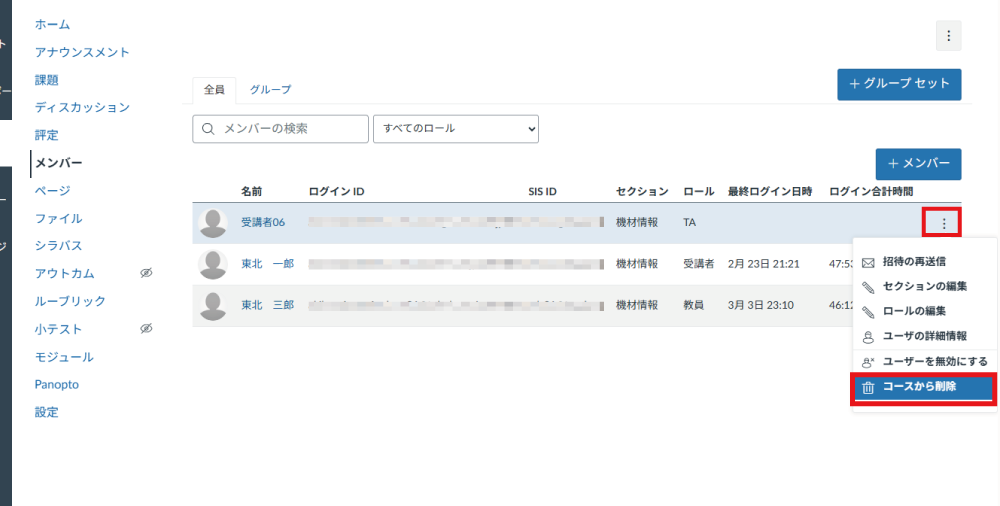Click 機材情報 section cell in 東北 三郎 row

636,306
